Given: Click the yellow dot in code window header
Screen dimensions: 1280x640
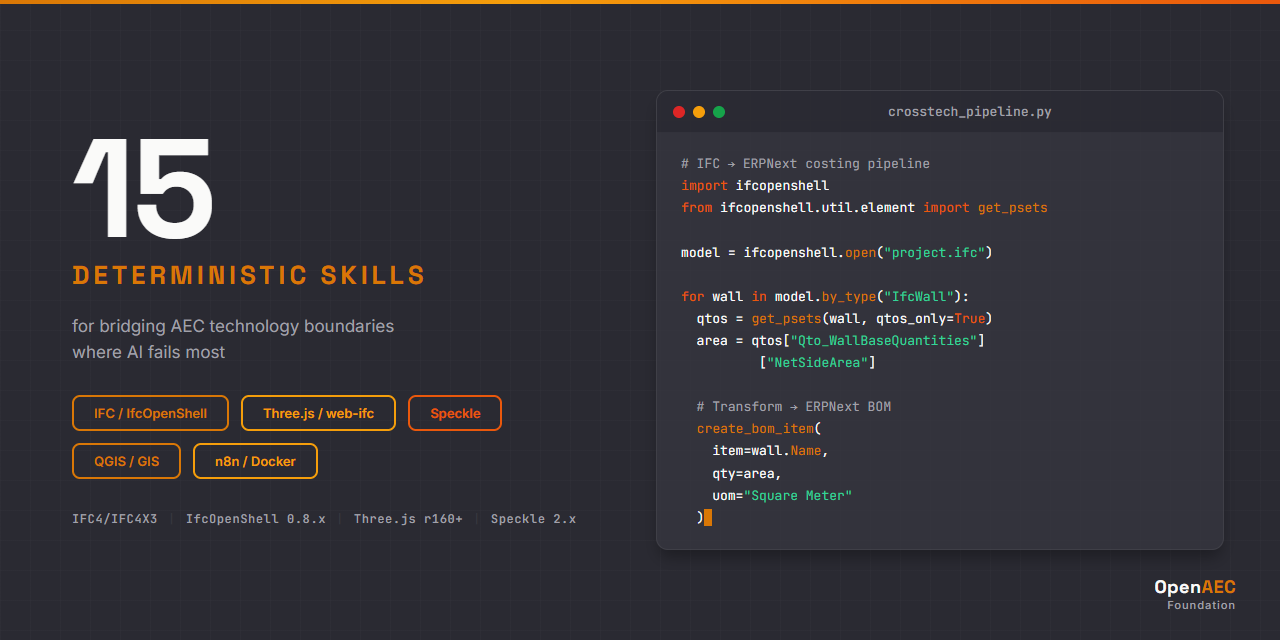Looking at the screenshot, I should 699,112.
